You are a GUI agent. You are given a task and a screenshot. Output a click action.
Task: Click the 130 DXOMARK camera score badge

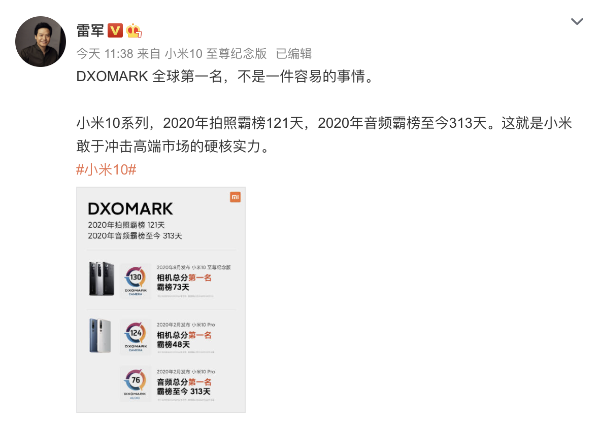coord(135,280)
